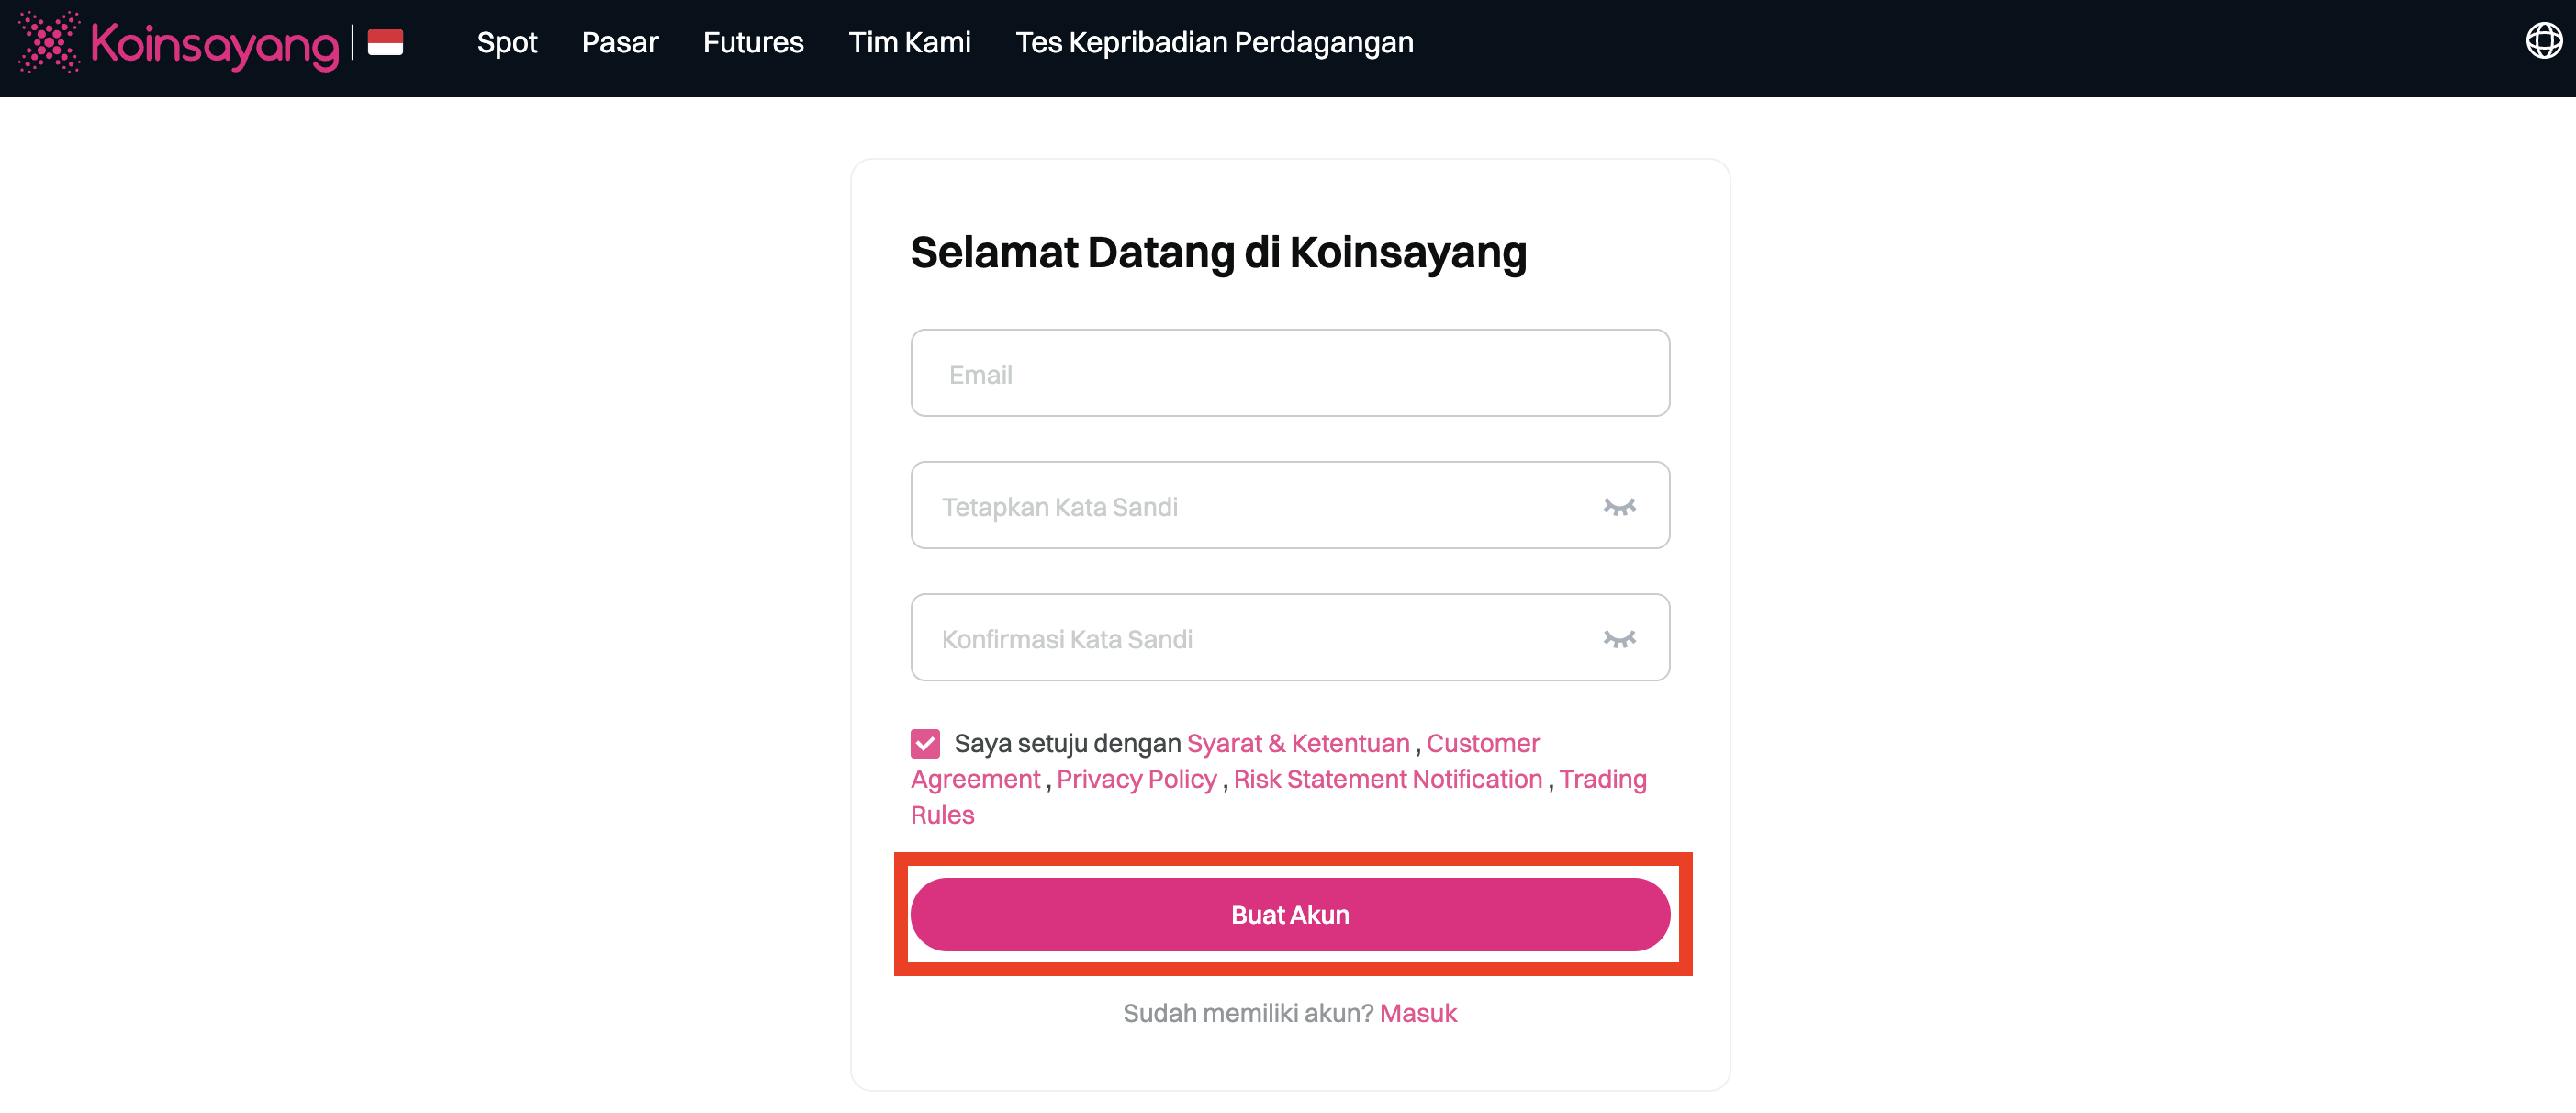Open the Syarat & Ketentuan link
Viewport: 2576px width, 1113px height.
click(1297, 743)
